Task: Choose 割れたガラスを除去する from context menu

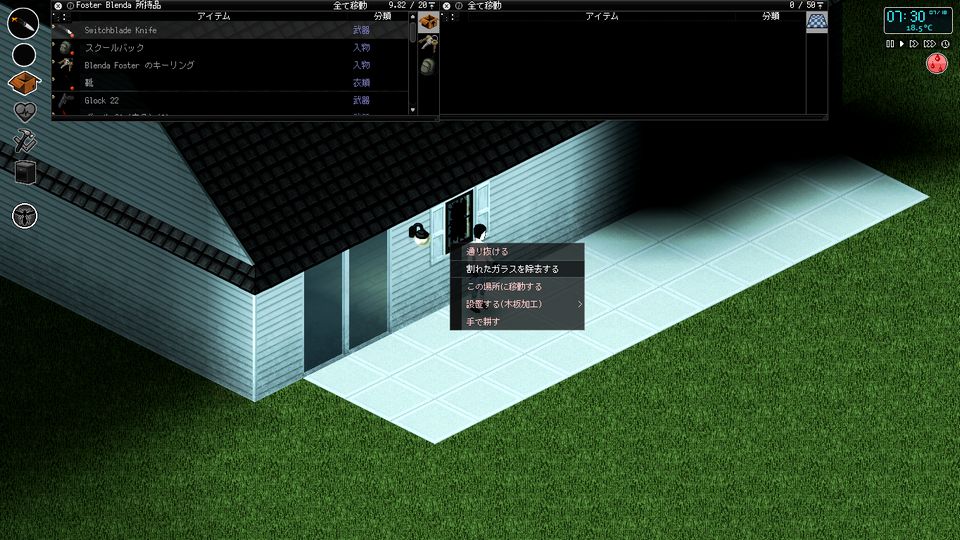Action: coord(517,269)
